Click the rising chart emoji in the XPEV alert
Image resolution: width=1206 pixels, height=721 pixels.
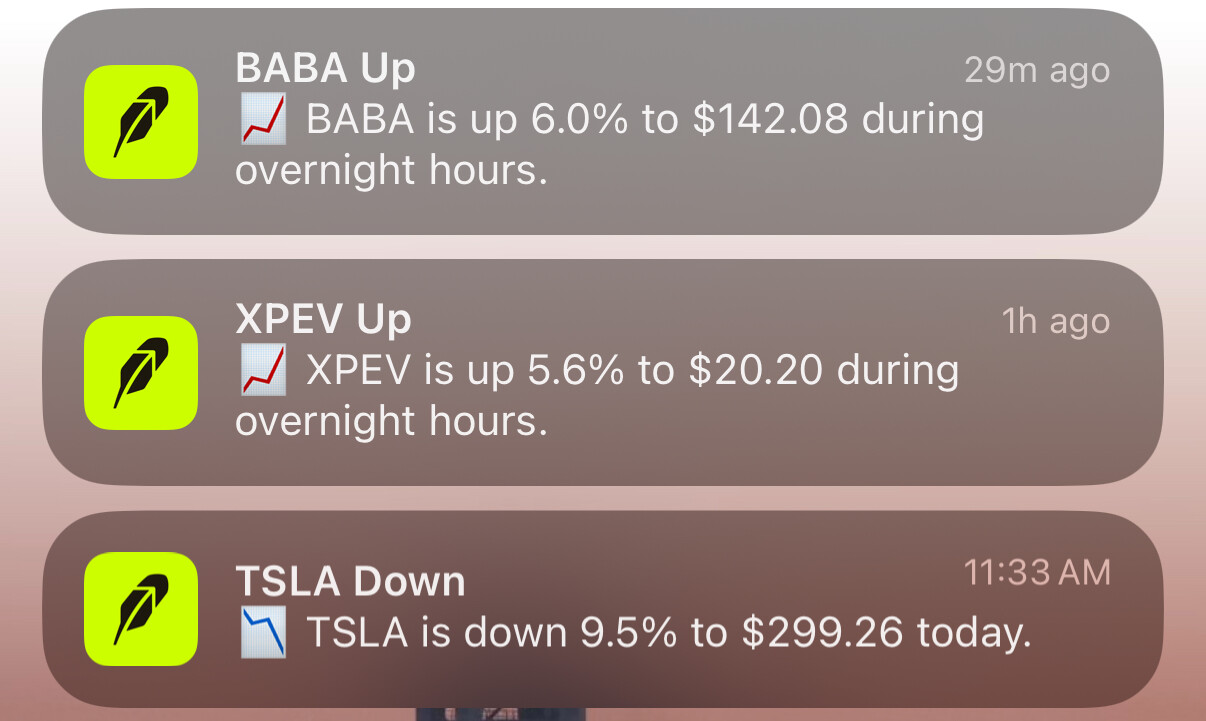[x=264, y=371]
